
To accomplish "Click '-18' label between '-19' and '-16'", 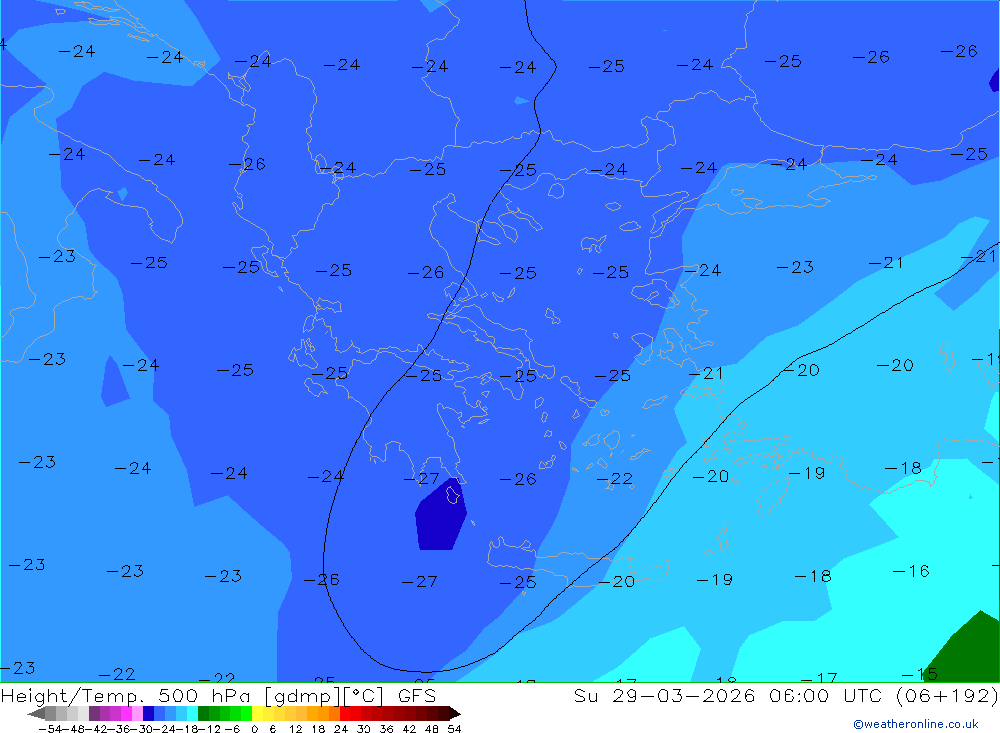I will coord(813,576).
